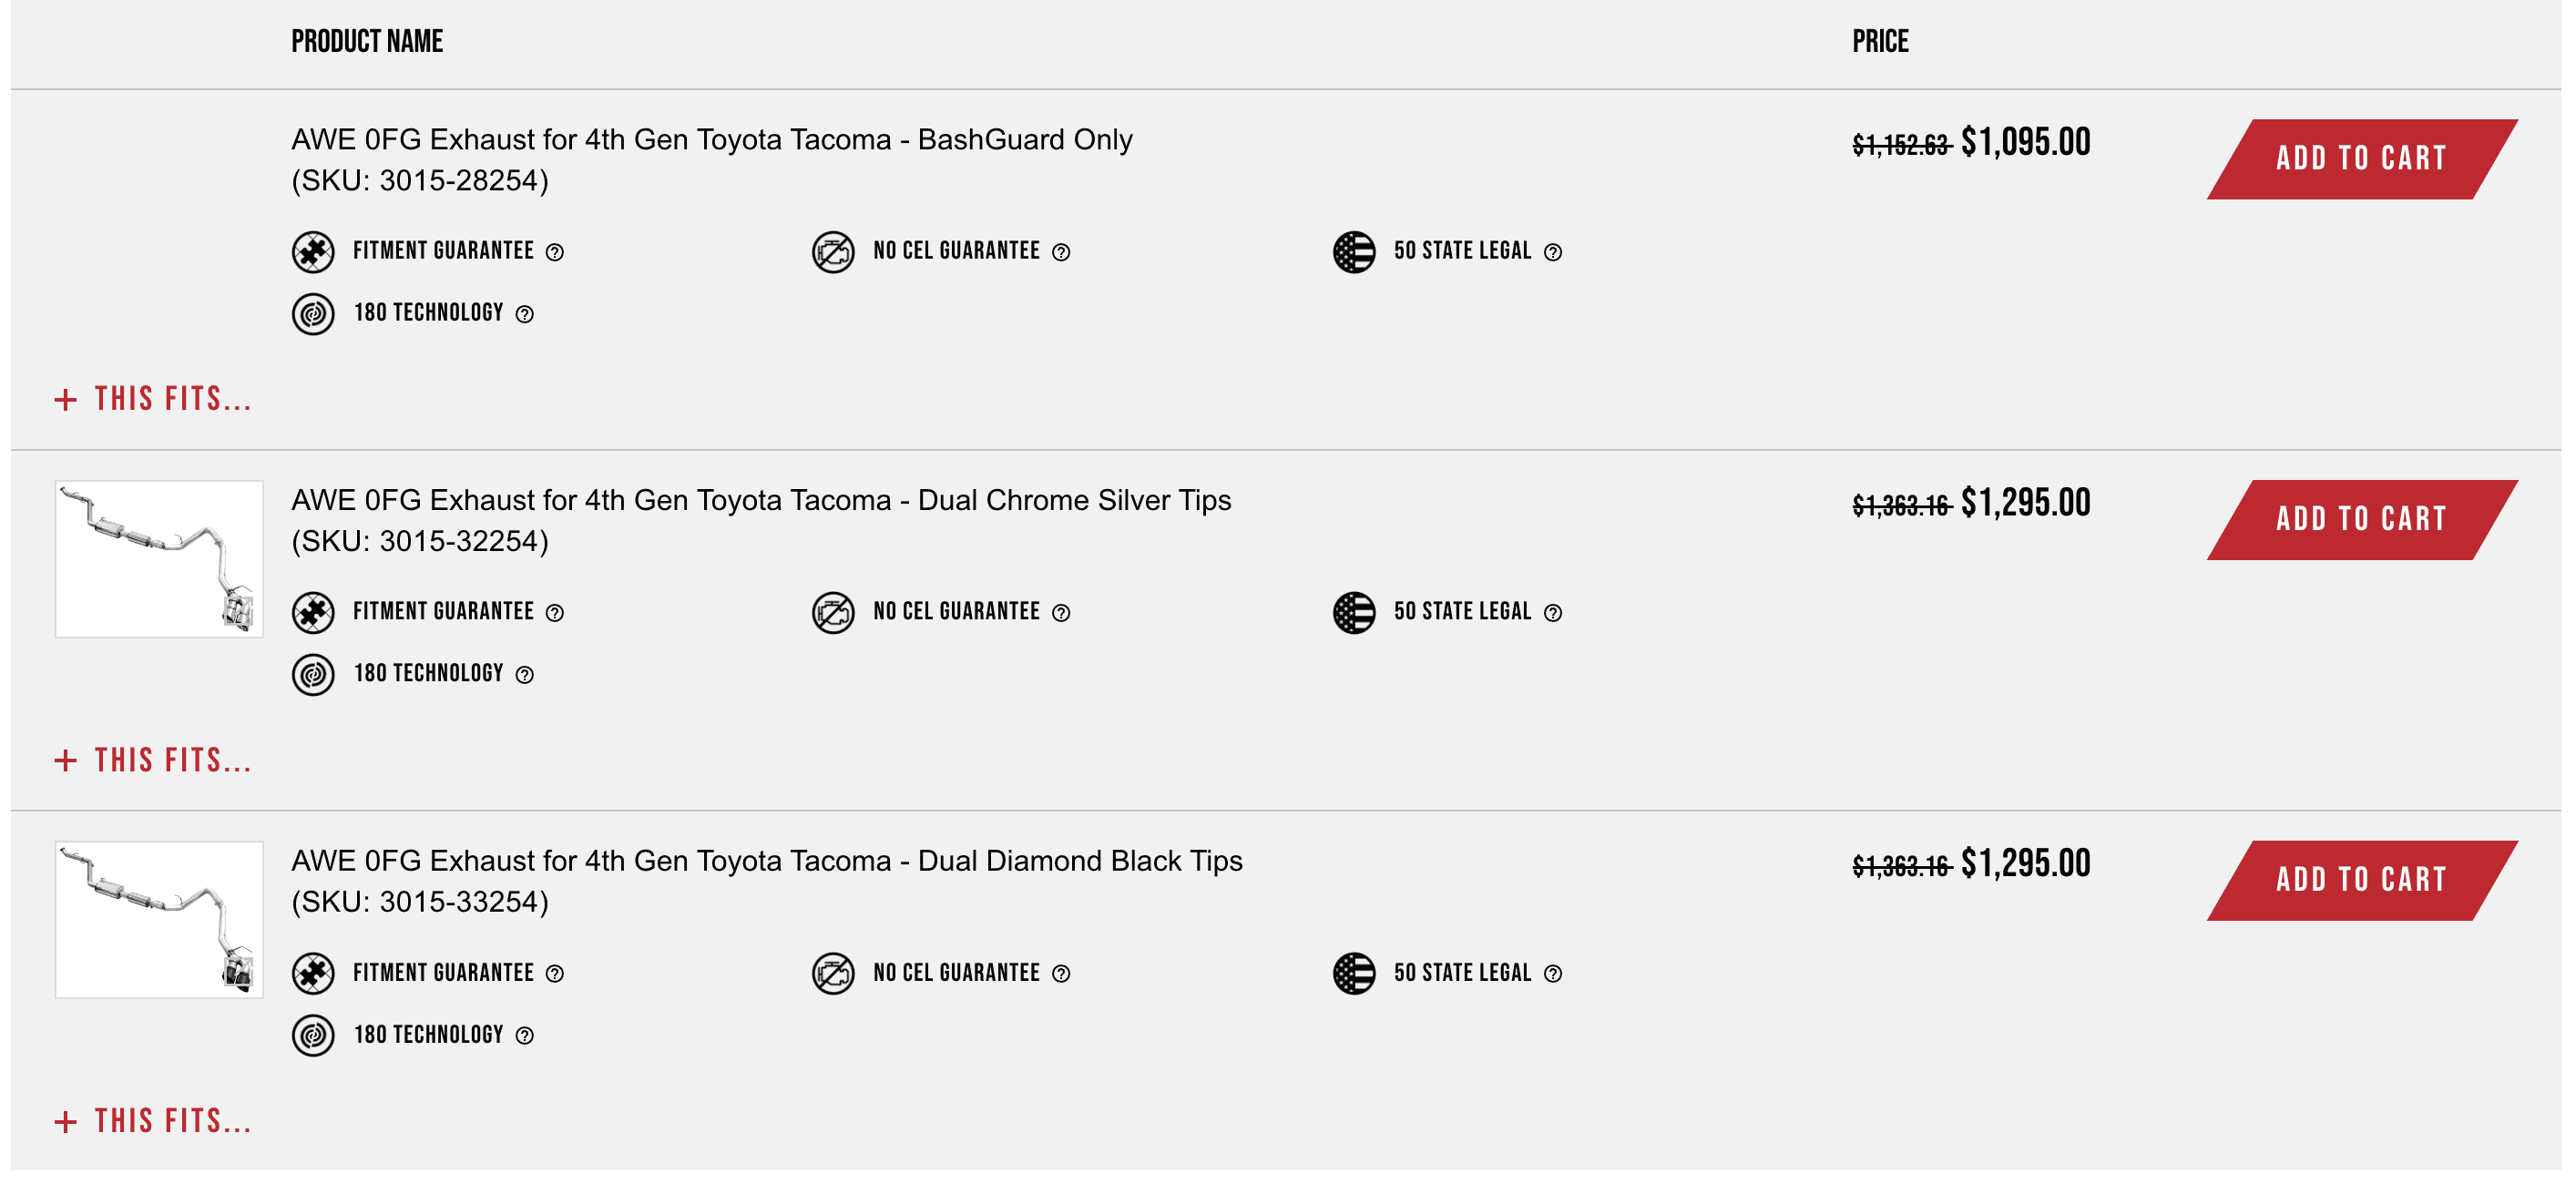
Task: Expand This Fits for Dual Diamond Black Tips
Action: 153,1122
